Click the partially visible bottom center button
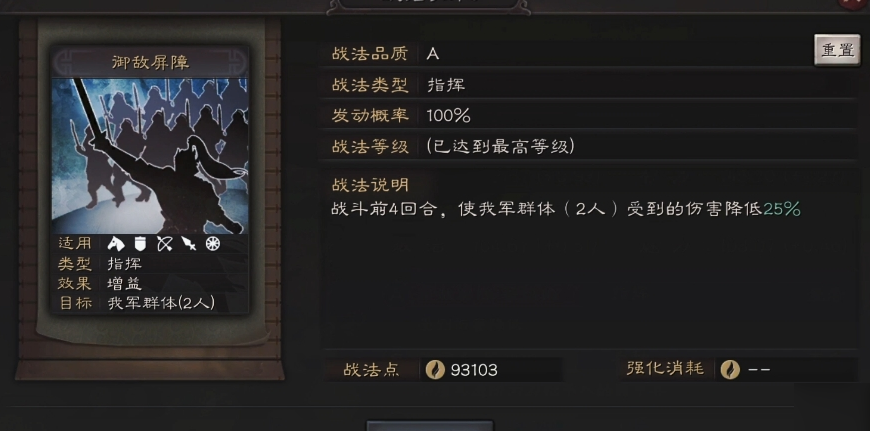Image resolution: width=870 pixels, height=431 pixels. pos(429,425)
